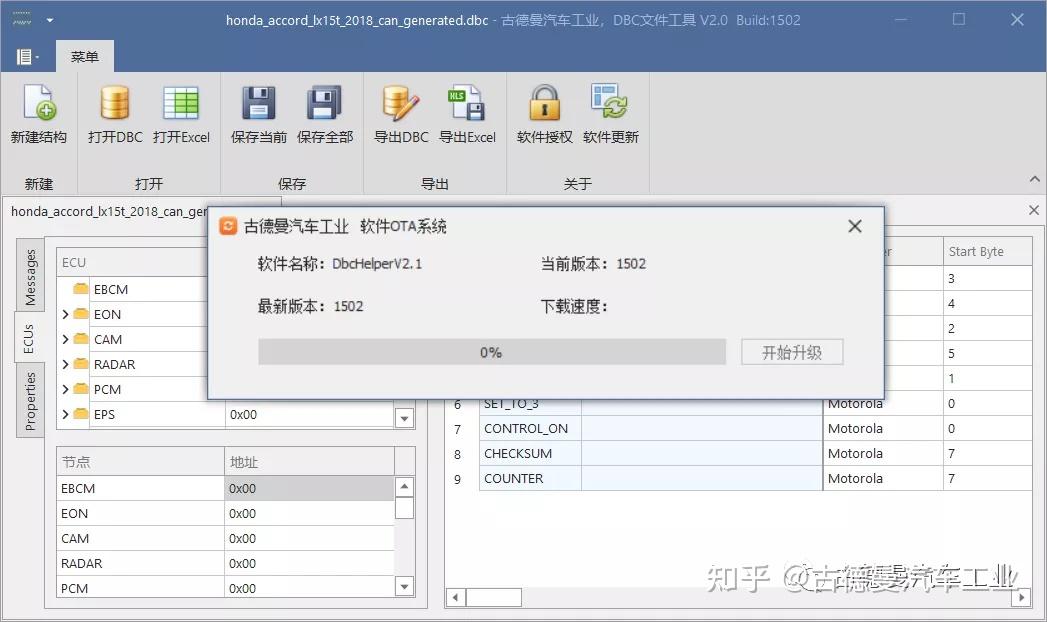Select EBCM row in the node table
The width and height of the screenshot is (1047, 622).
click(225, 489)
